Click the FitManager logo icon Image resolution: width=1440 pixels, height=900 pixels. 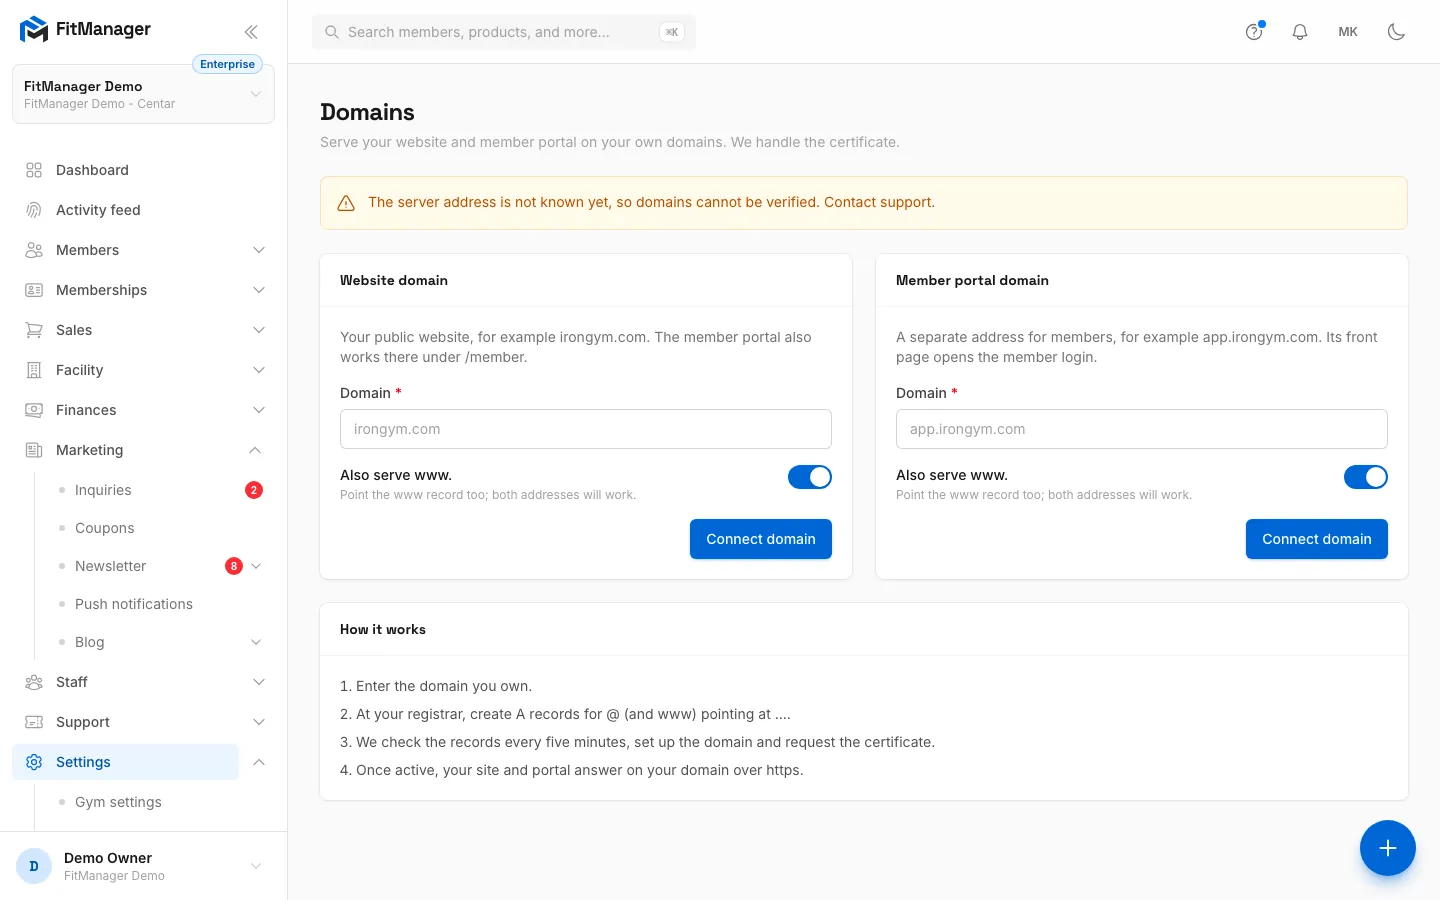34,30
